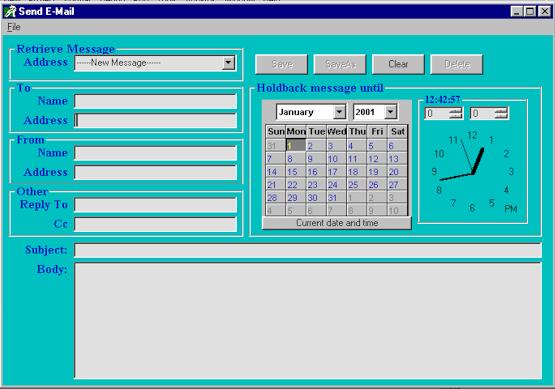Click the SaveAs button

pos(340,64)
